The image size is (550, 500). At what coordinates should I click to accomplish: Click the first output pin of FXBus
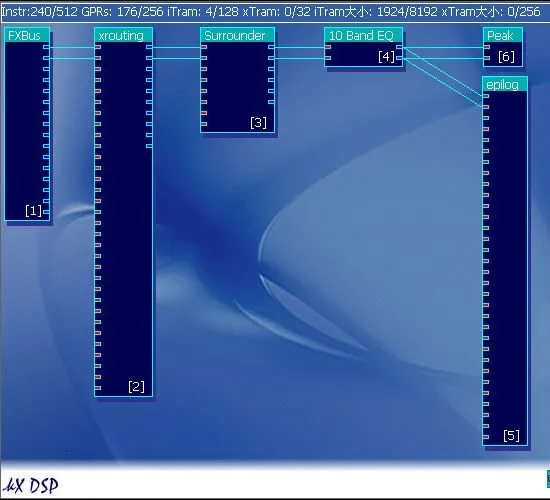(x=46, y=47)
